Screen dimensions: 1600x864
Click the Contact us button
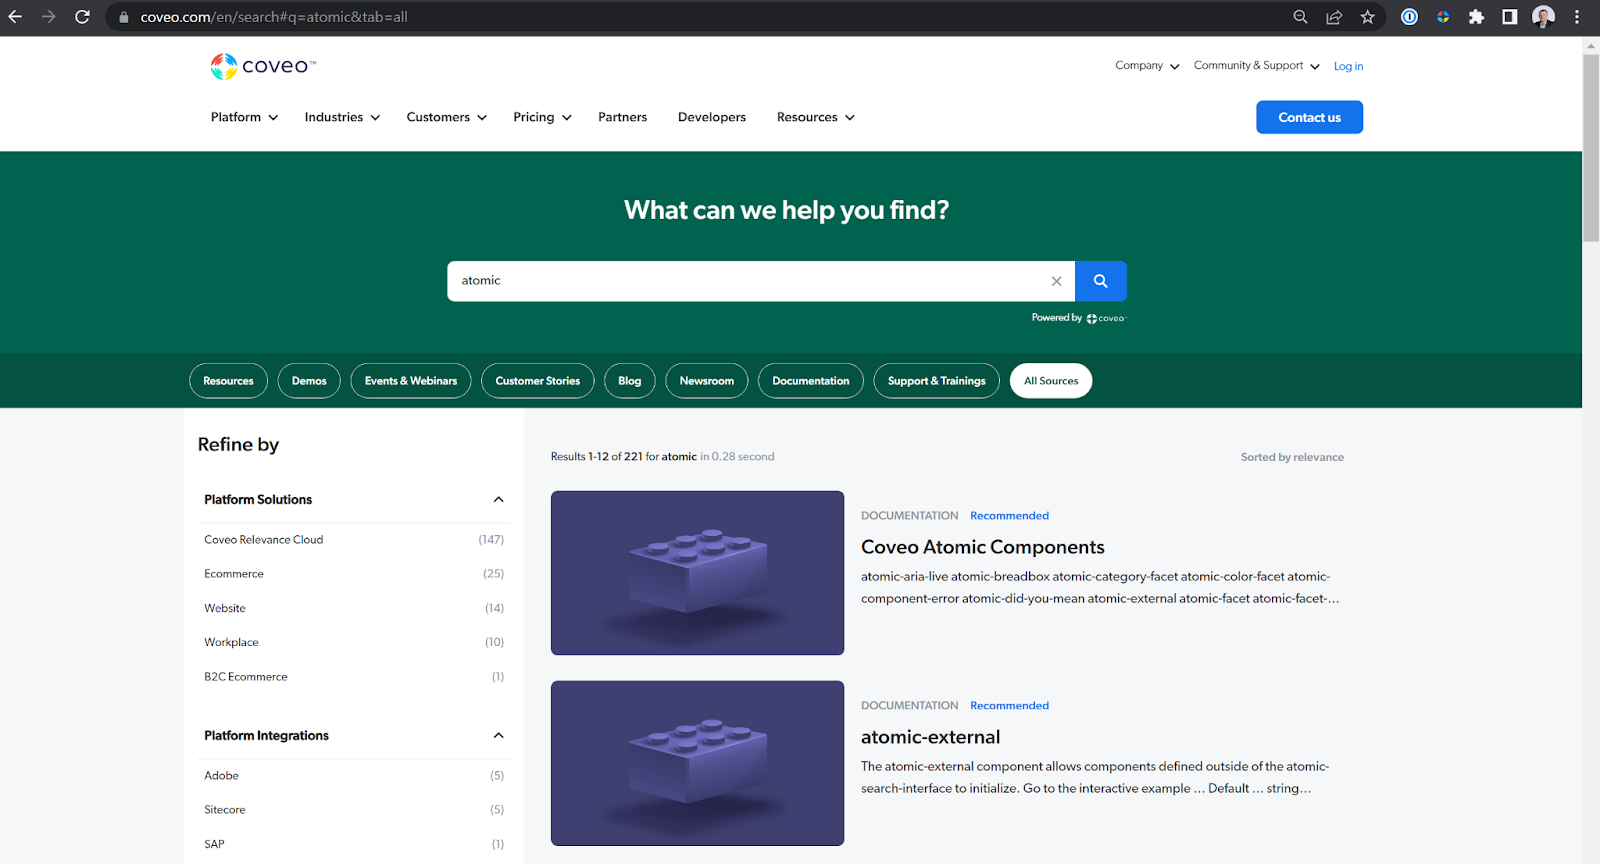(x=1309, y=117)
